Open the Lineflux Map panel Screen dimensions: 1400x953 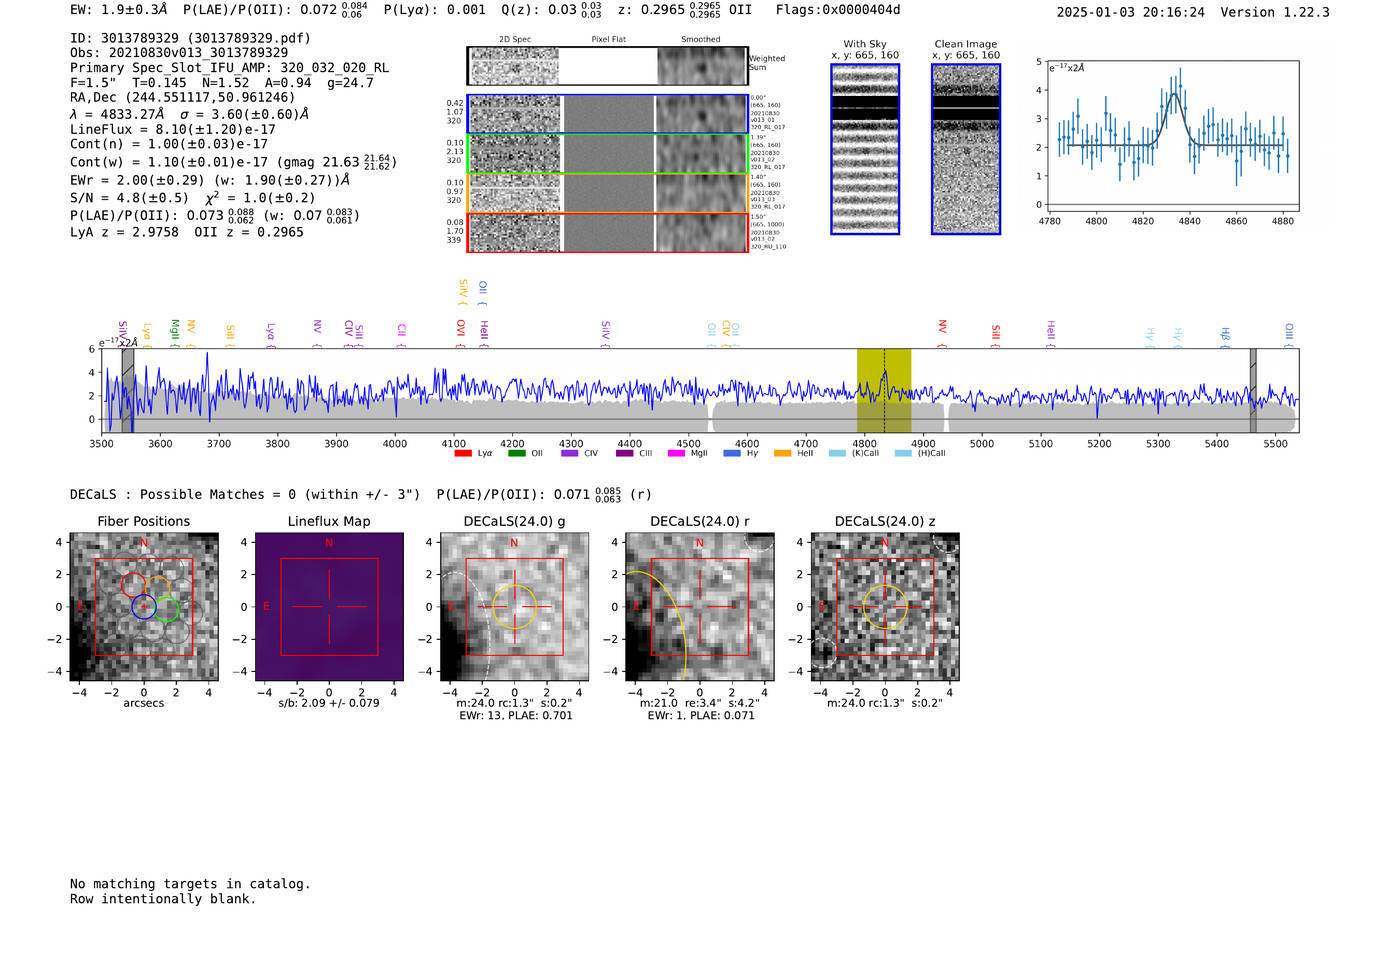click(x=329, y=607)
